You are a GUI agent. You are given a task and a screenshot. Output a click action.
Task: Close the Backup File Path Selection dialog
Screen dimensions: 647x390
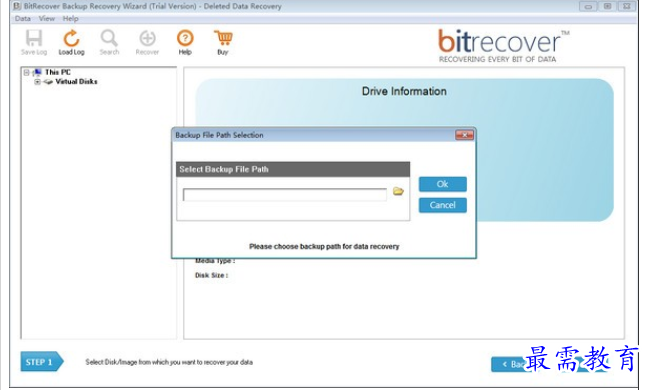(464, 135)
